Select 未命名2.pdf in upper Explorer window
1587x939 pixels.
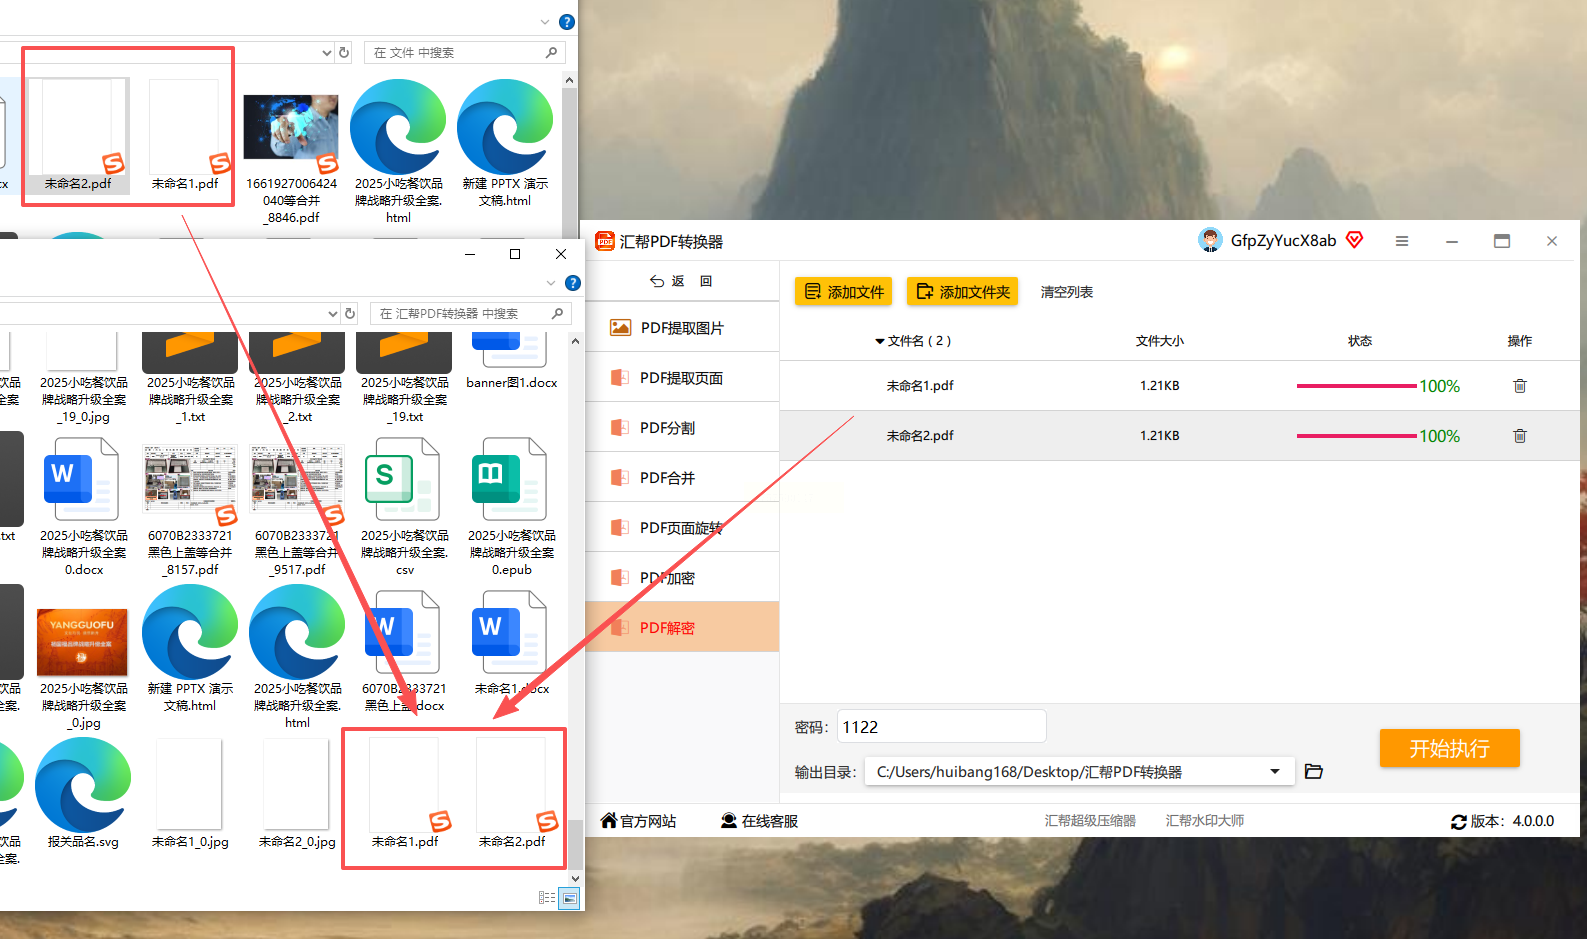click(78, 135)
